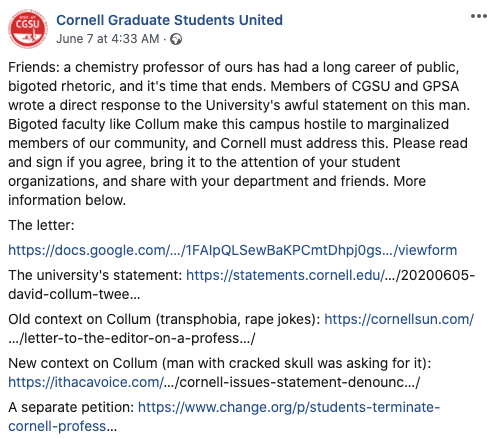Image resolution: width=494 pixels, height=439 pixels.
Task: Click 'The university's statement:' text
Action: pyautogui.click(x=95, y=275)
